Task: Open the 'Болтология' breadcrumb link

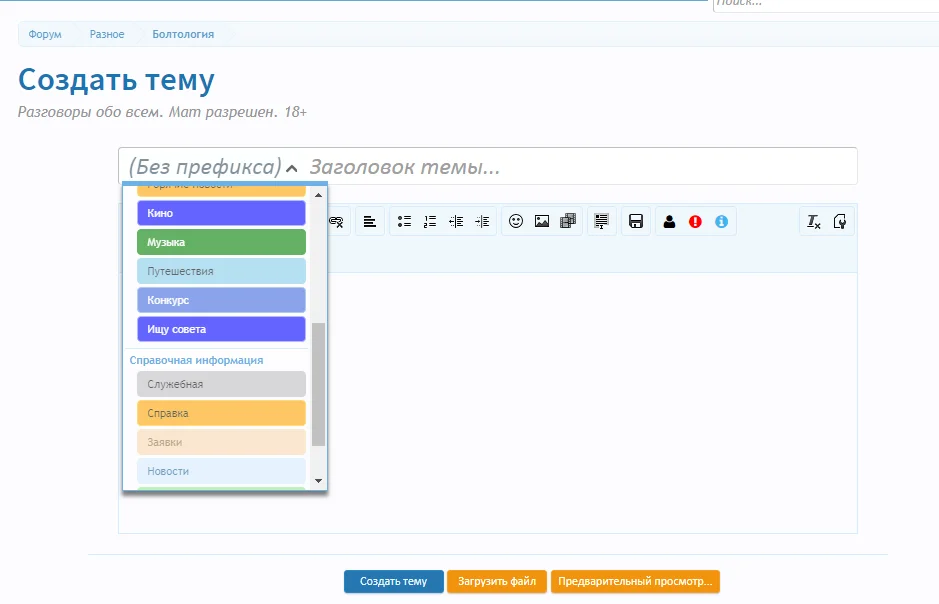Action: pos(183,34)
